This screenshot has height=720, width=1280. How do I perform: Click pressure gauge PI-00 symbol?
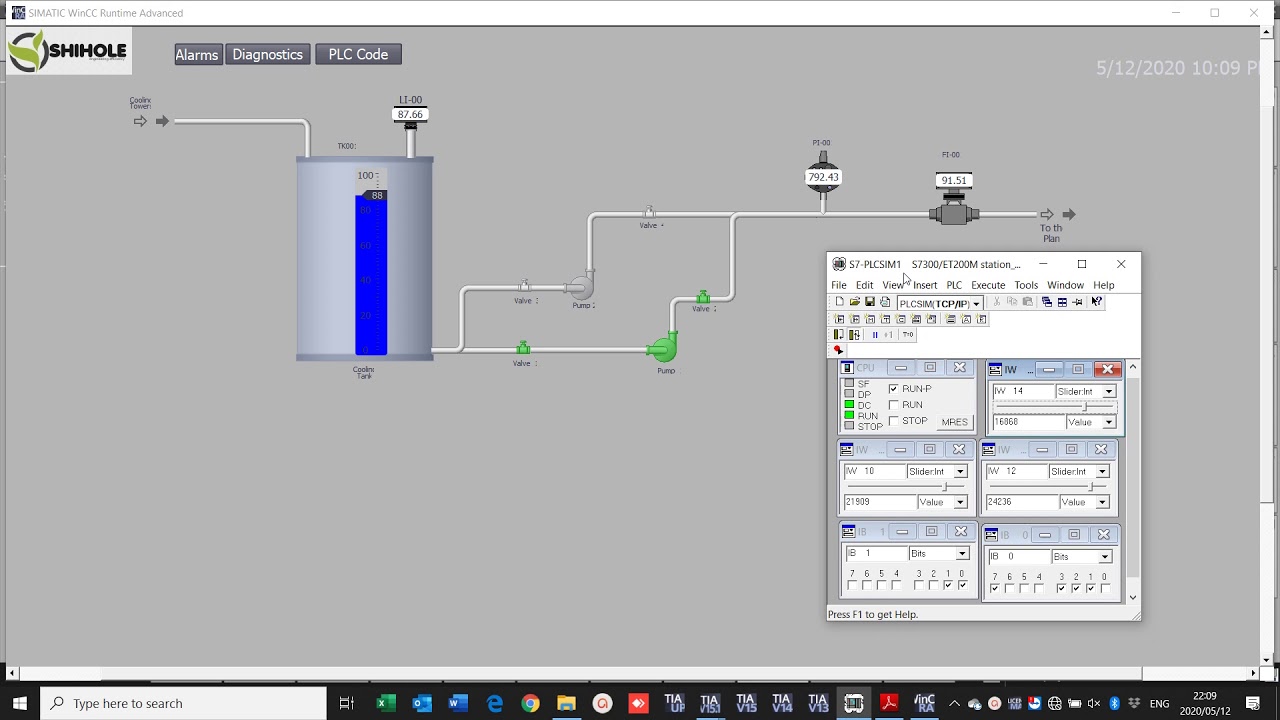(x=823, y=176)
